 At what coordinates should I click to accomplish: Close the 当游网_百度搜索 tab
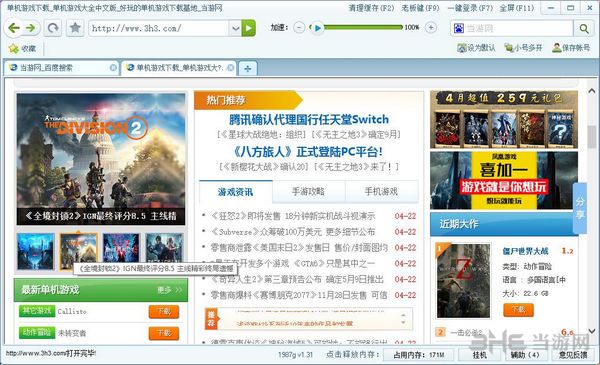tap(113, 68)
